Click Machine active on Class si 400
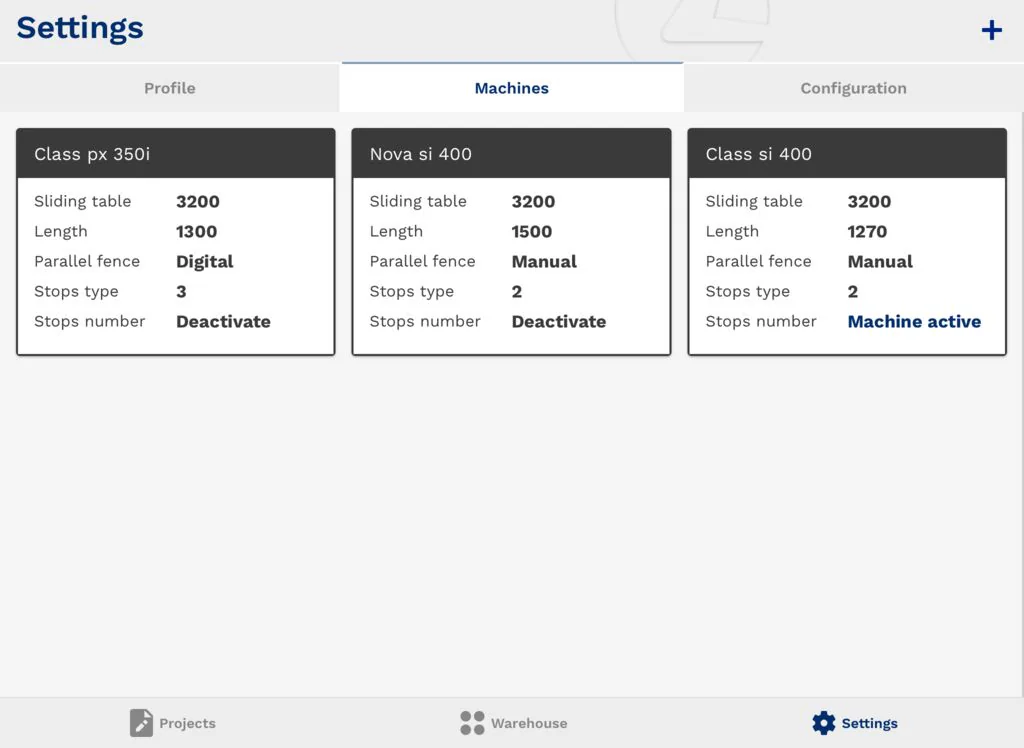Image resolution: width=1024 pixels, height=748 pixels. (x=914, y=321)
